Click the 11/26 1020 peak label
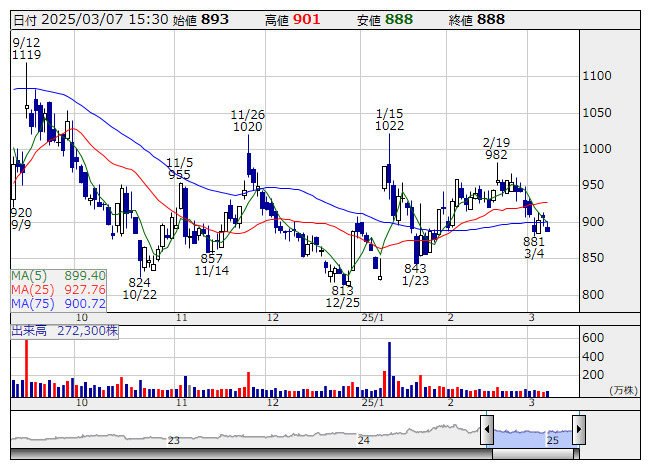 click(248, 121)
